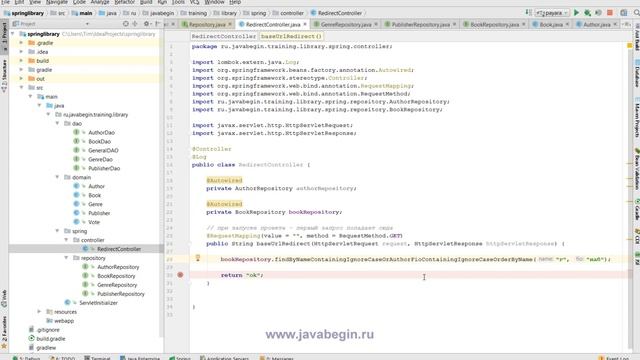
Task: Close the RedirectController.java tab
Action: coord(305,24)
